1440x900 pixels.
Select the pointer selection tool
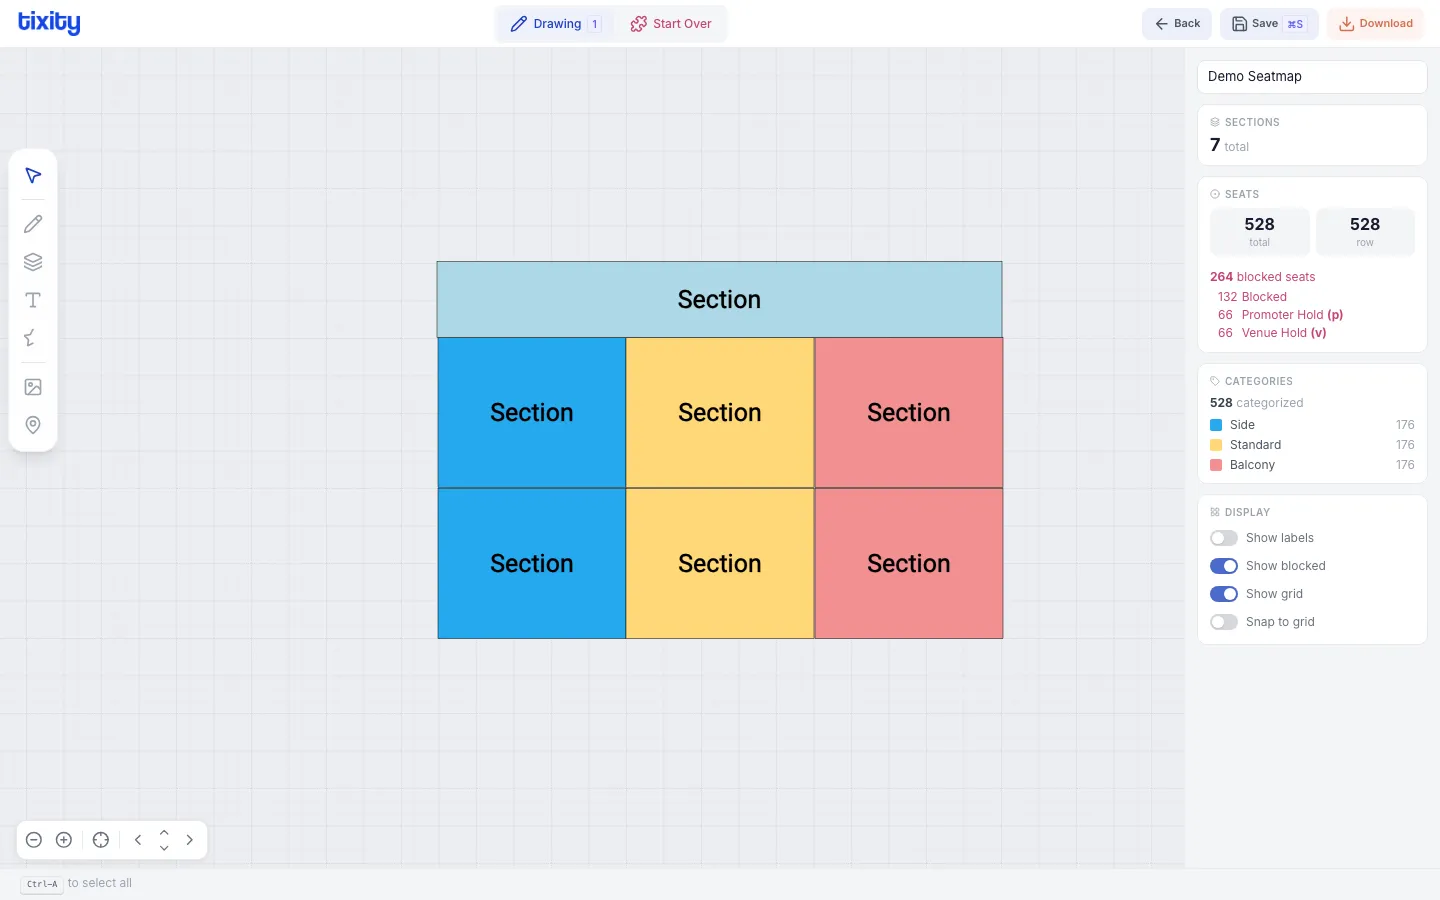[33, 176]
